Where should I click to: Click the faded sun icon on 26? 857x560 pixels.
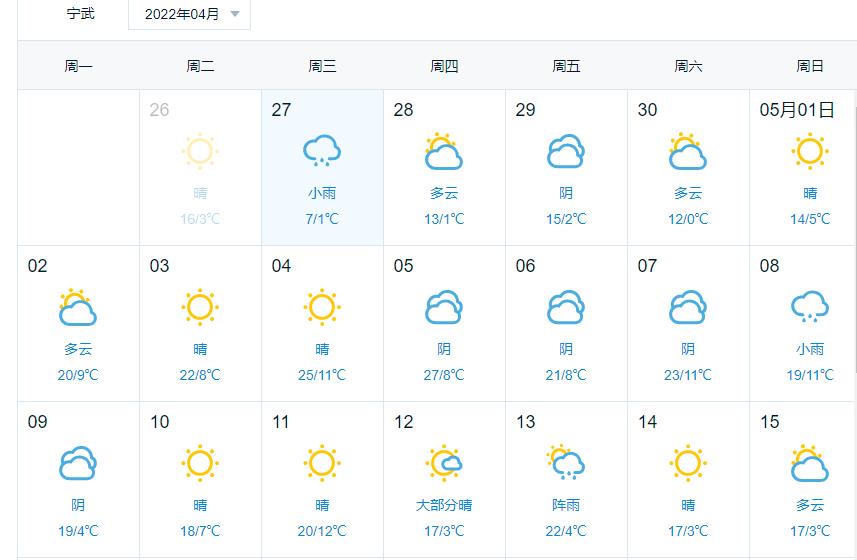200,151
